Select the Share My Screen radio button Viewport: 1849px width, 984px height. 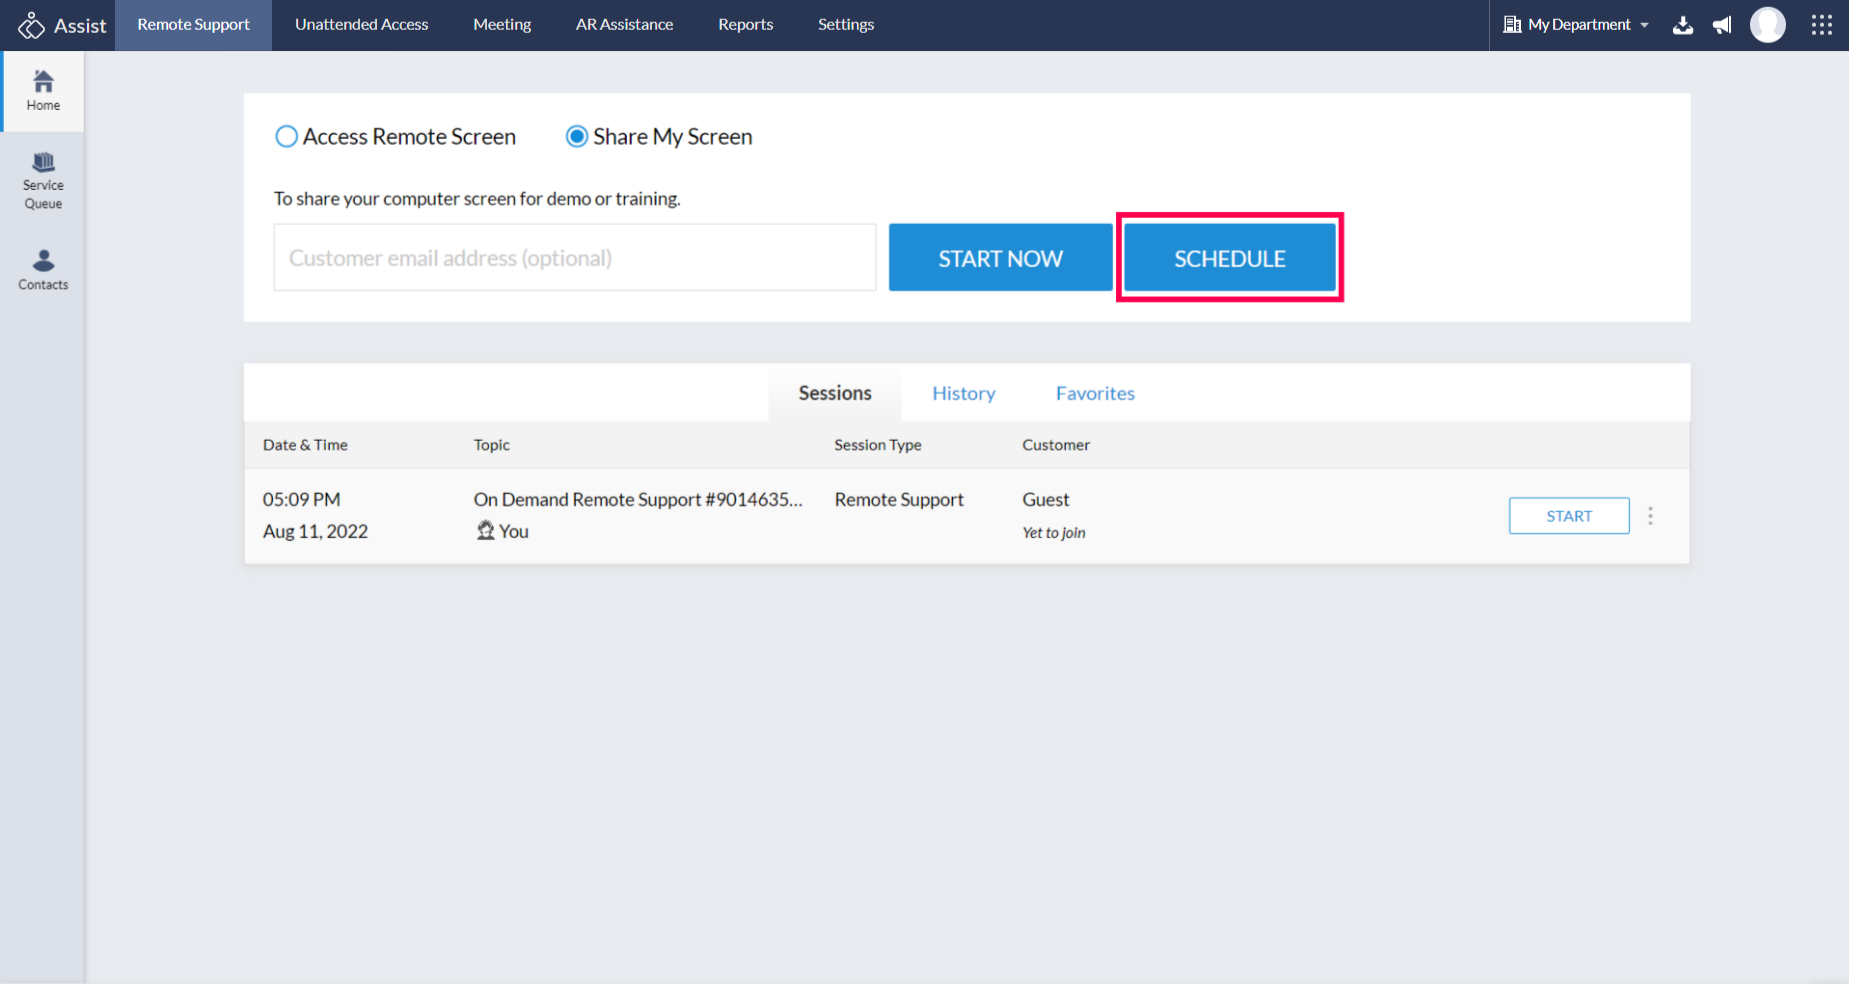[x=577, y=137]
